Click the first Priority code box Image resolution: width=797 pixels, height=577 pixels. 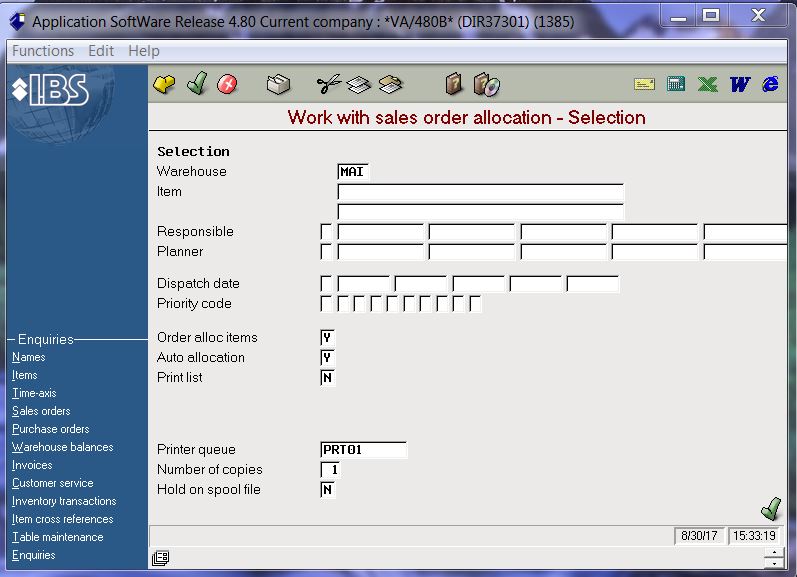(x=326, y=304)
